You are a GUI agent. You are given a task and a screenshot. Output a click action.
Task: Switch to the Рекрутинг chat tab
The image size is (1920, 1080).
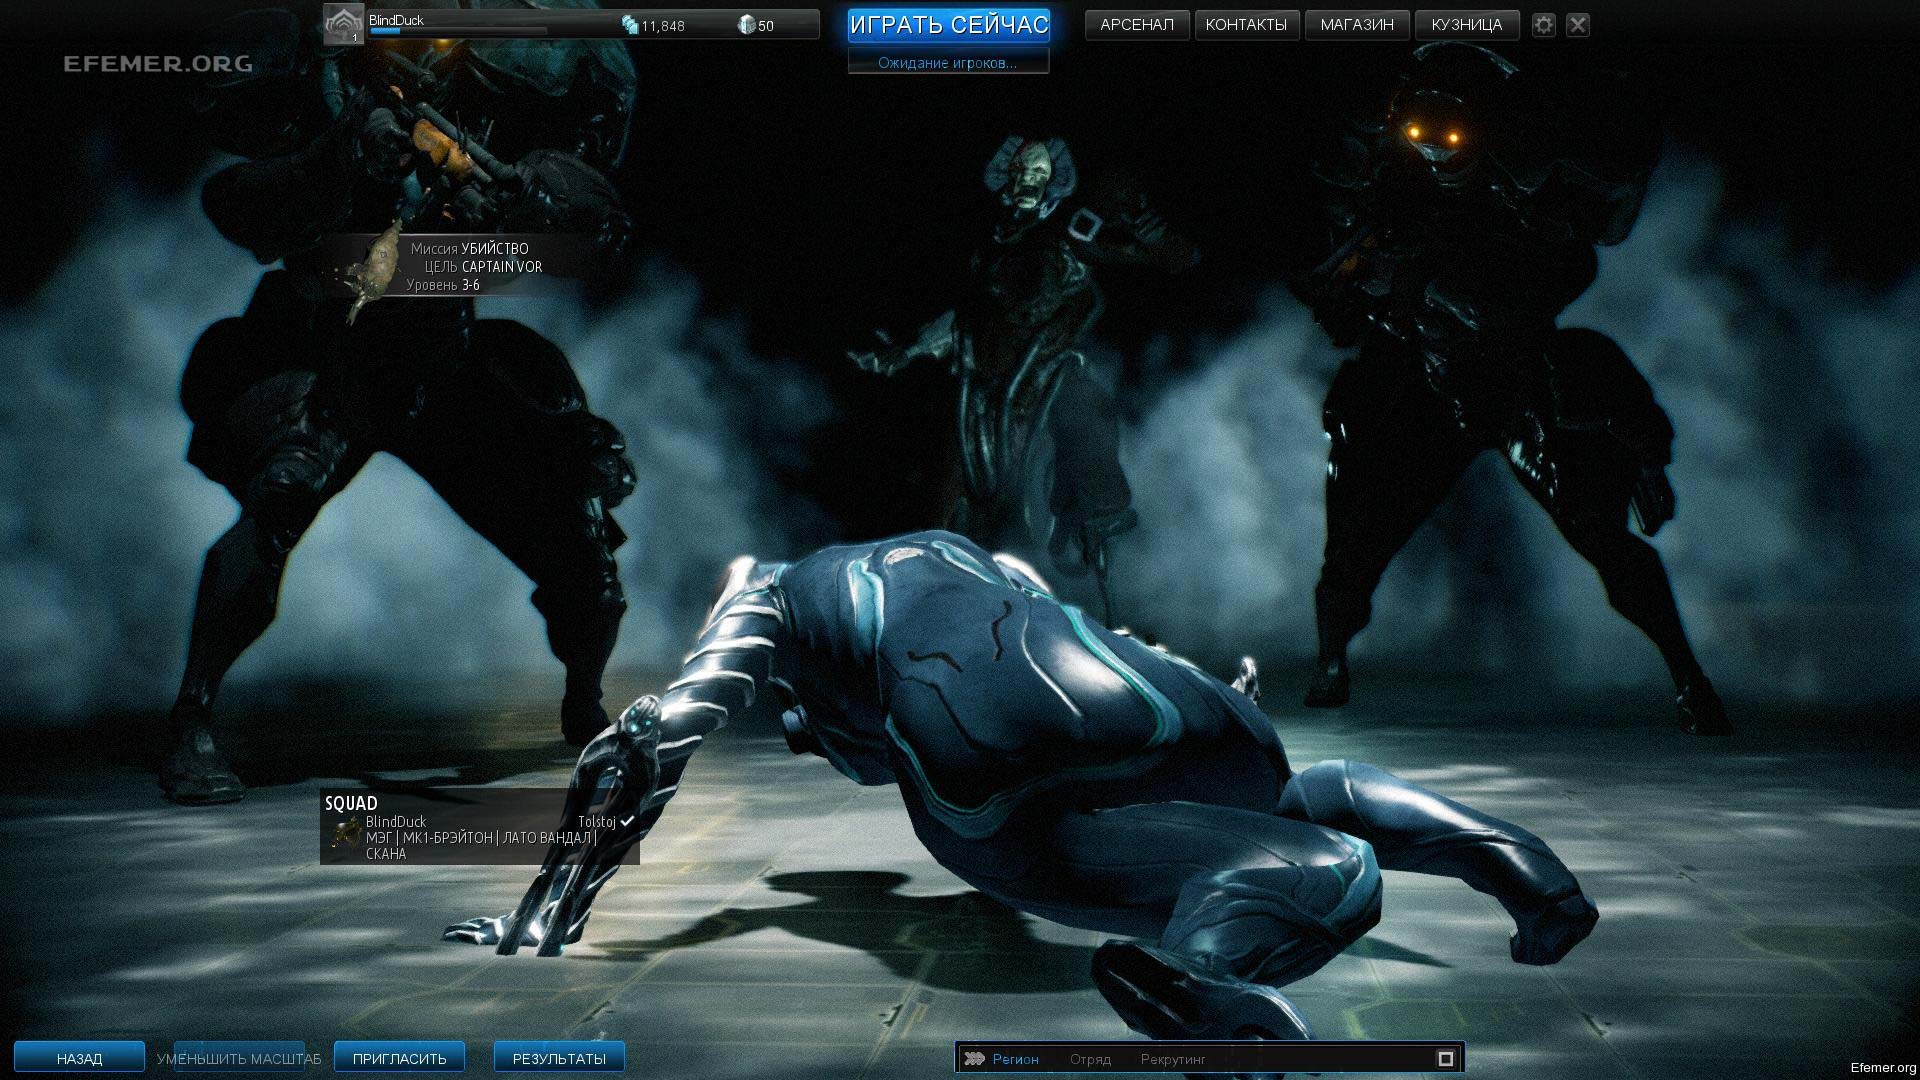1173,1059
